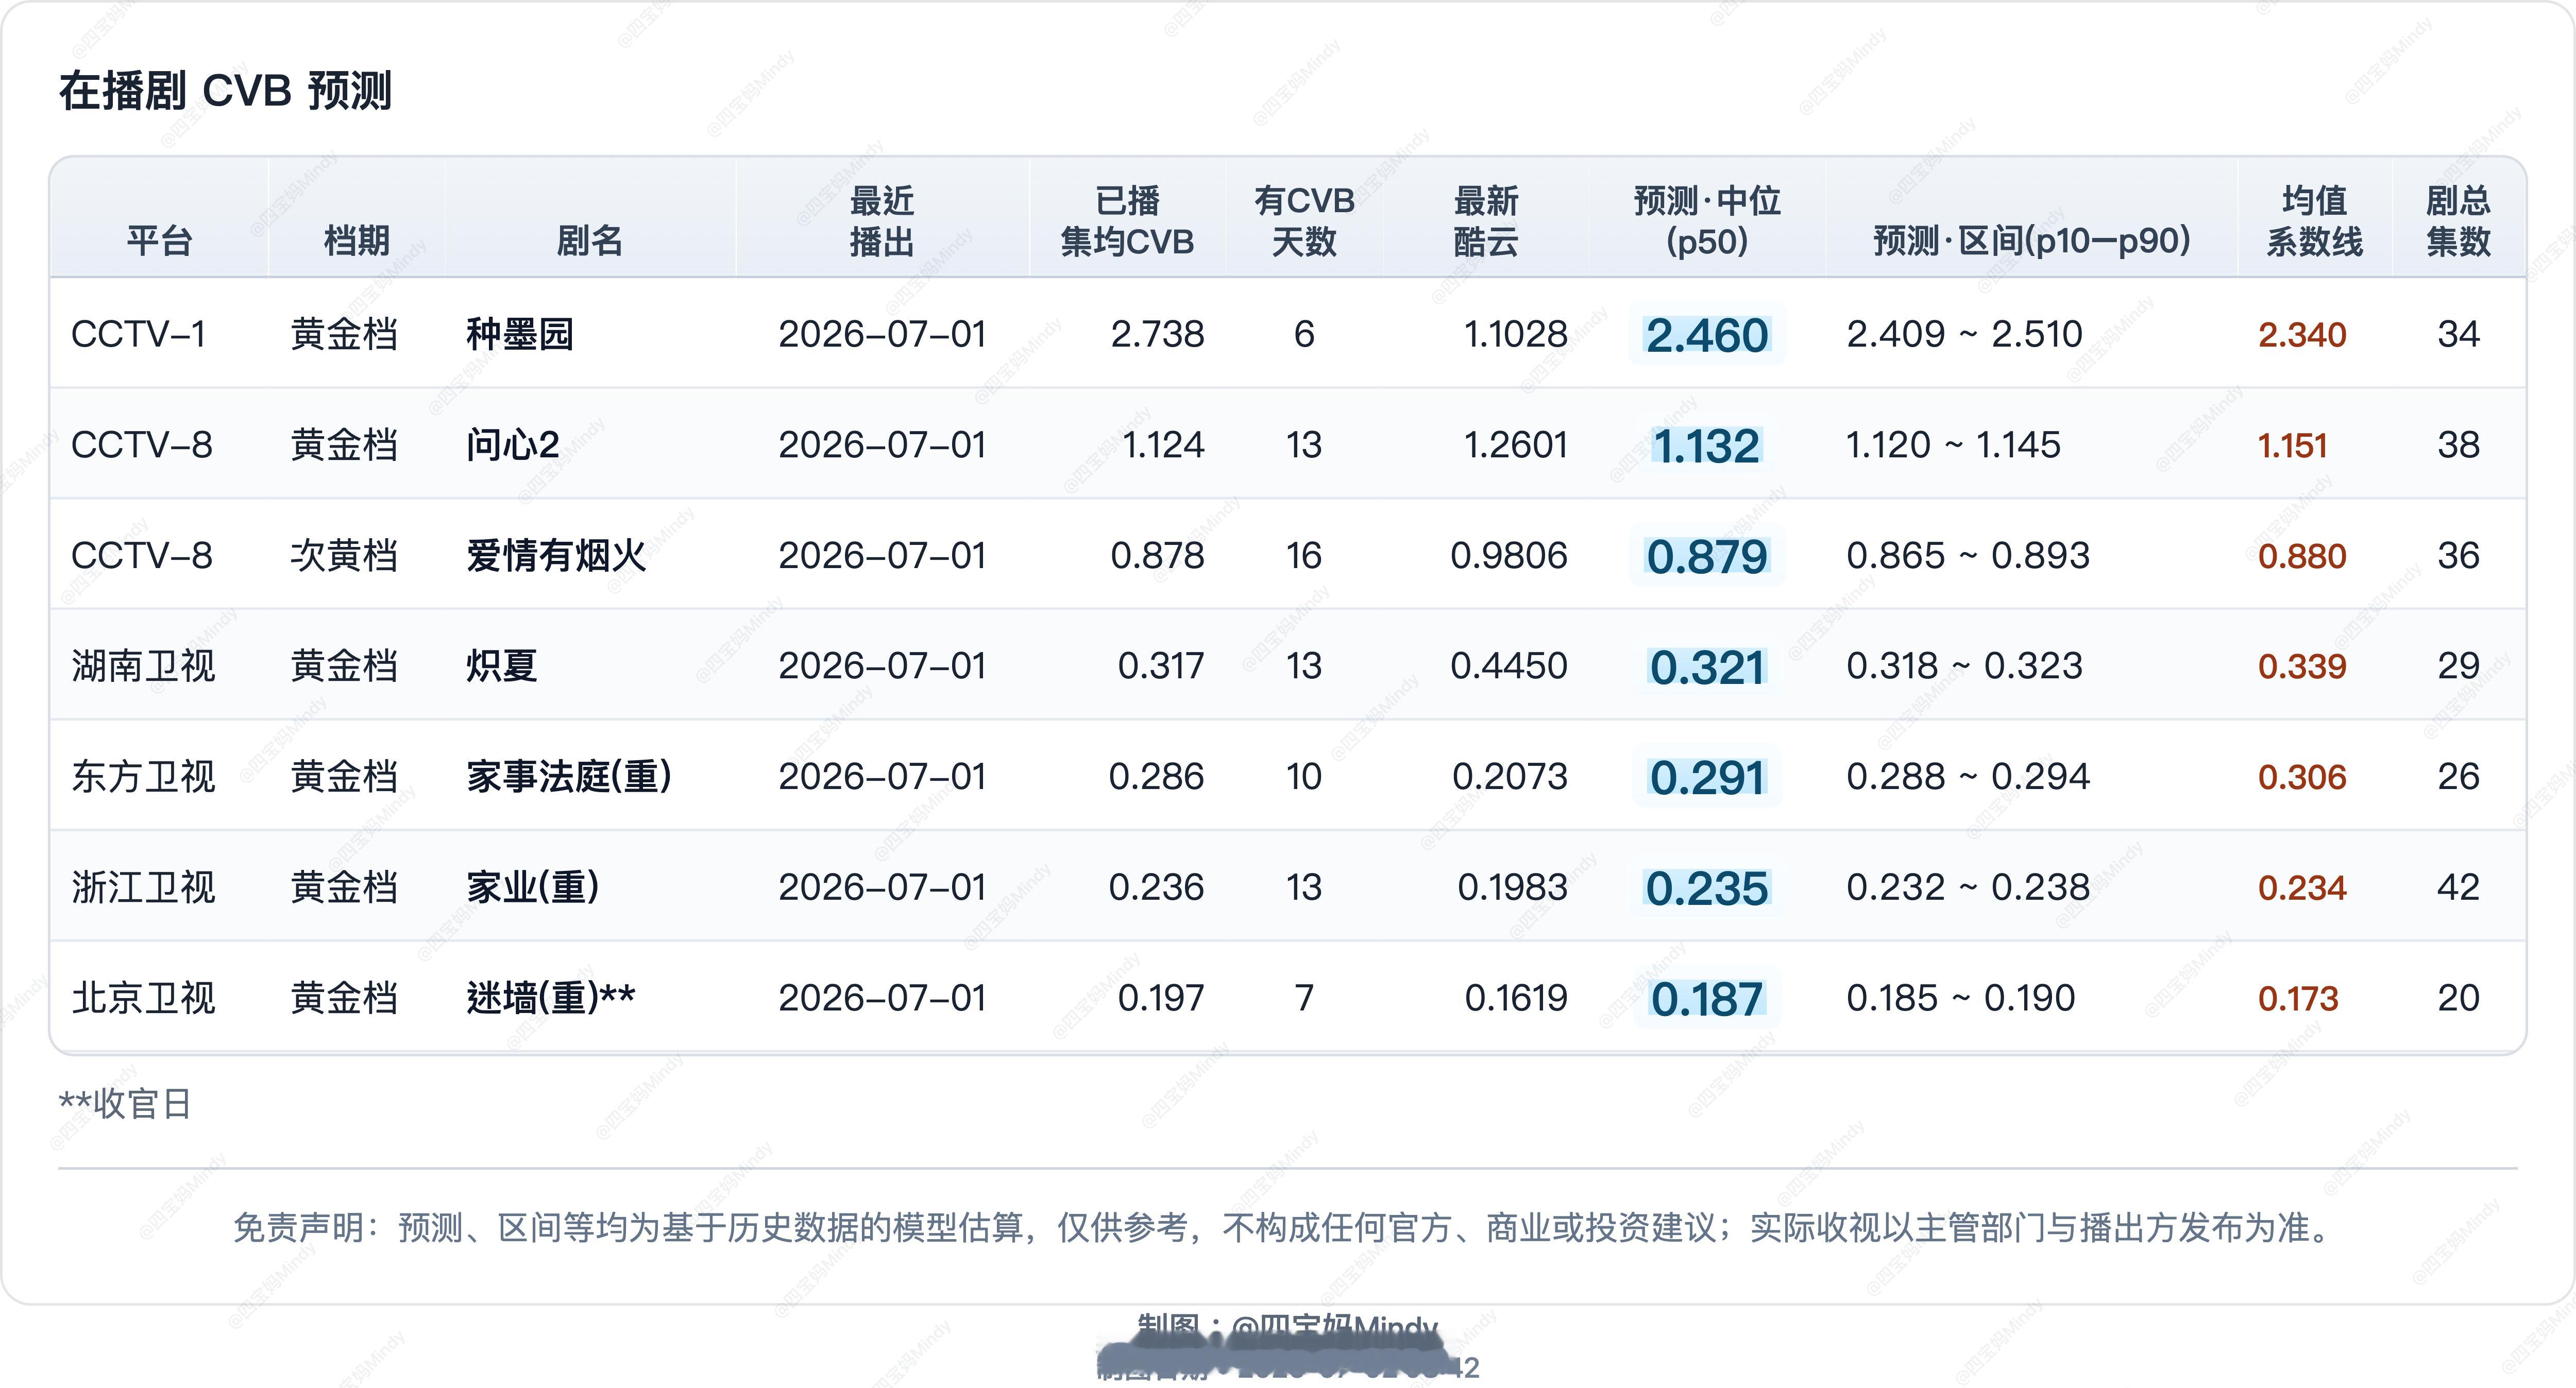Click the 平台 column header

(159, 241)
